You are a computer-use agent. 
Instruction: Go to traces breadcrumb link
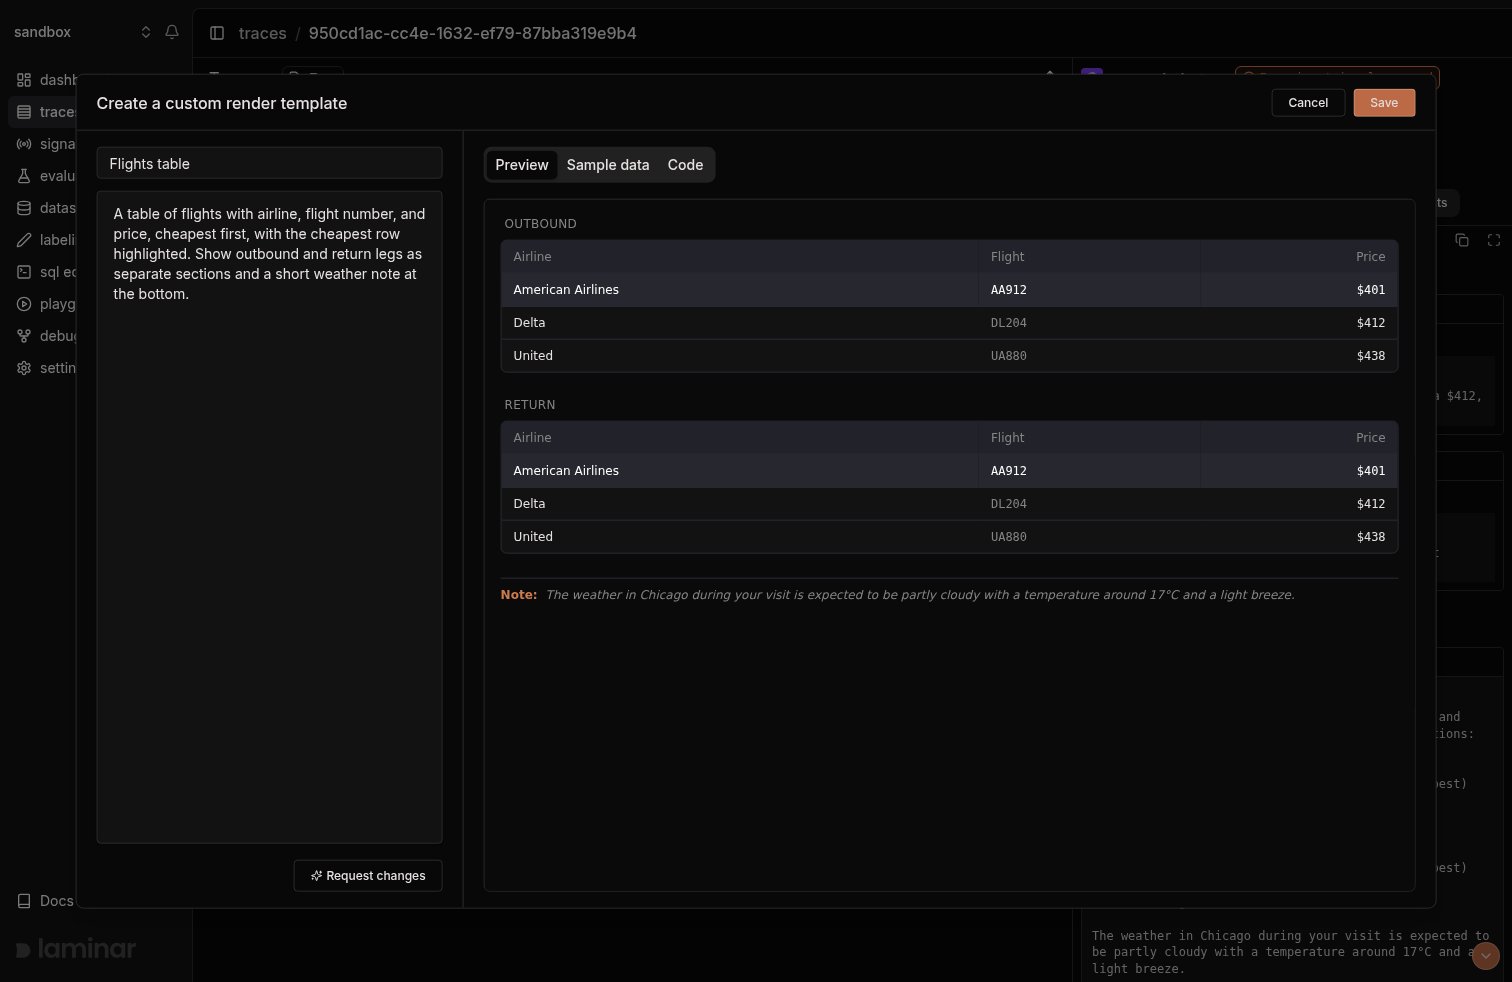tap(263, 33)
